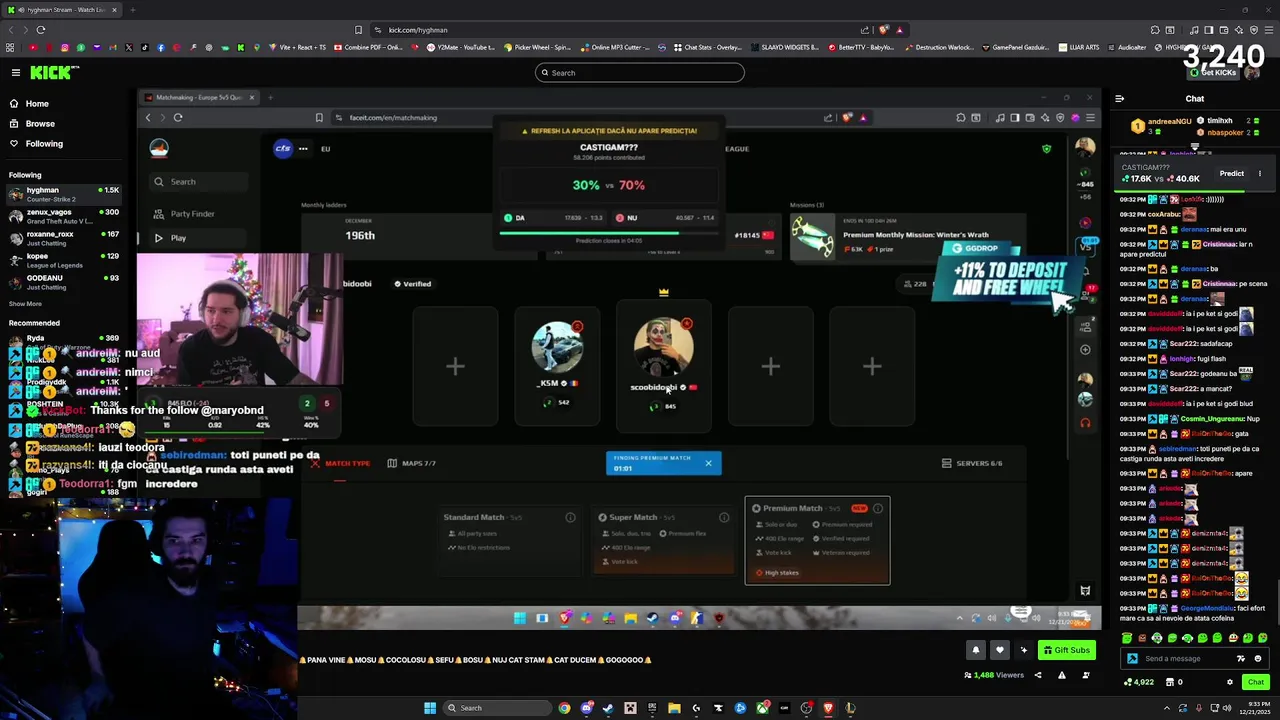
Task: Click the hammer moderator icon in chat input
Action: pyautogui.click(x=1131, y=658)
